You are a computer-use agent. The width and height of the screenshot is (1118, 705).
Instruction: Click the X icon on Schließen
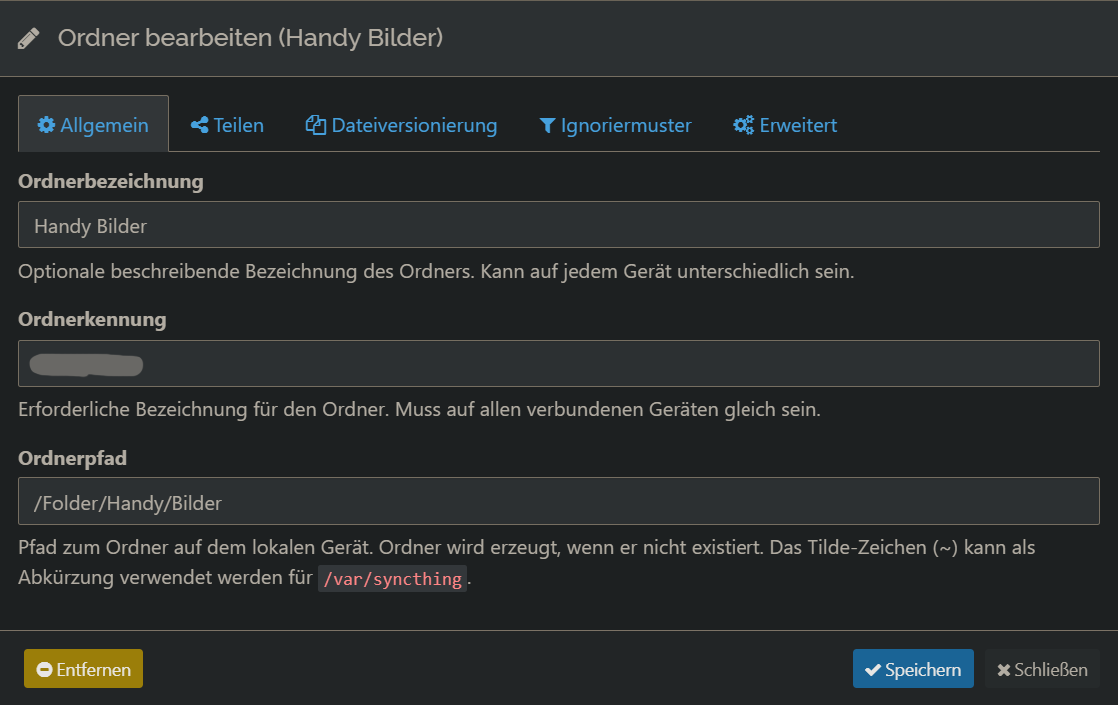[1004, 670]
